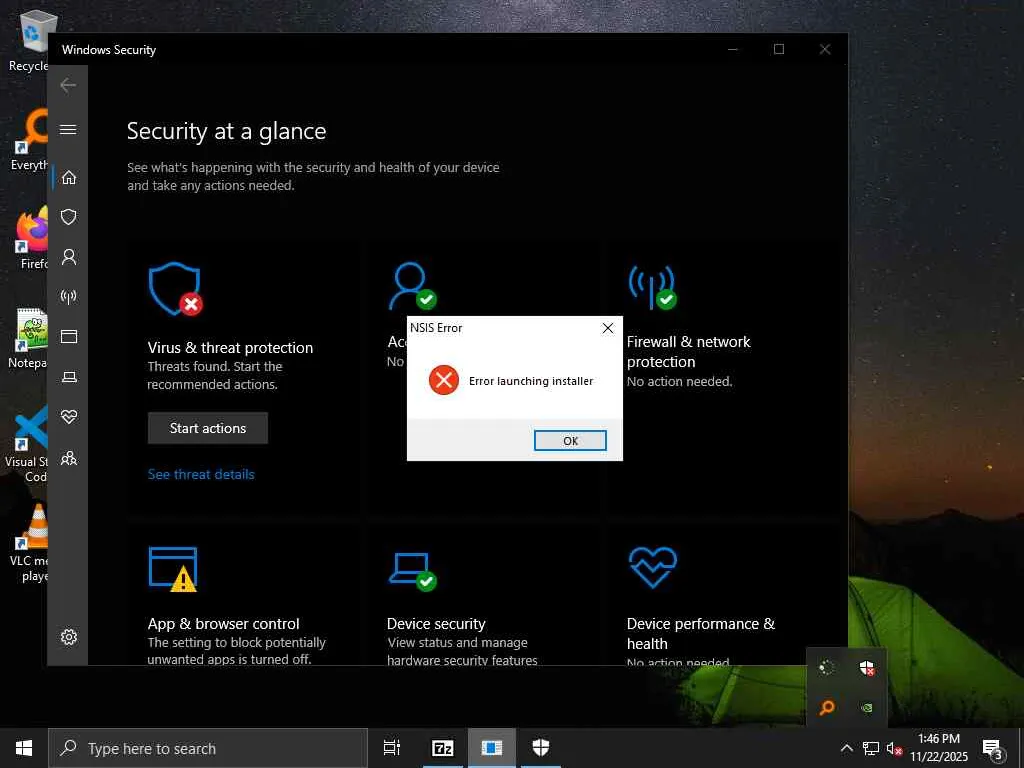Image resolution: width=1024 pixels, height=768 pixels.
Task: Select the Firefox desktop shortcut
Action: pos(31,238)
